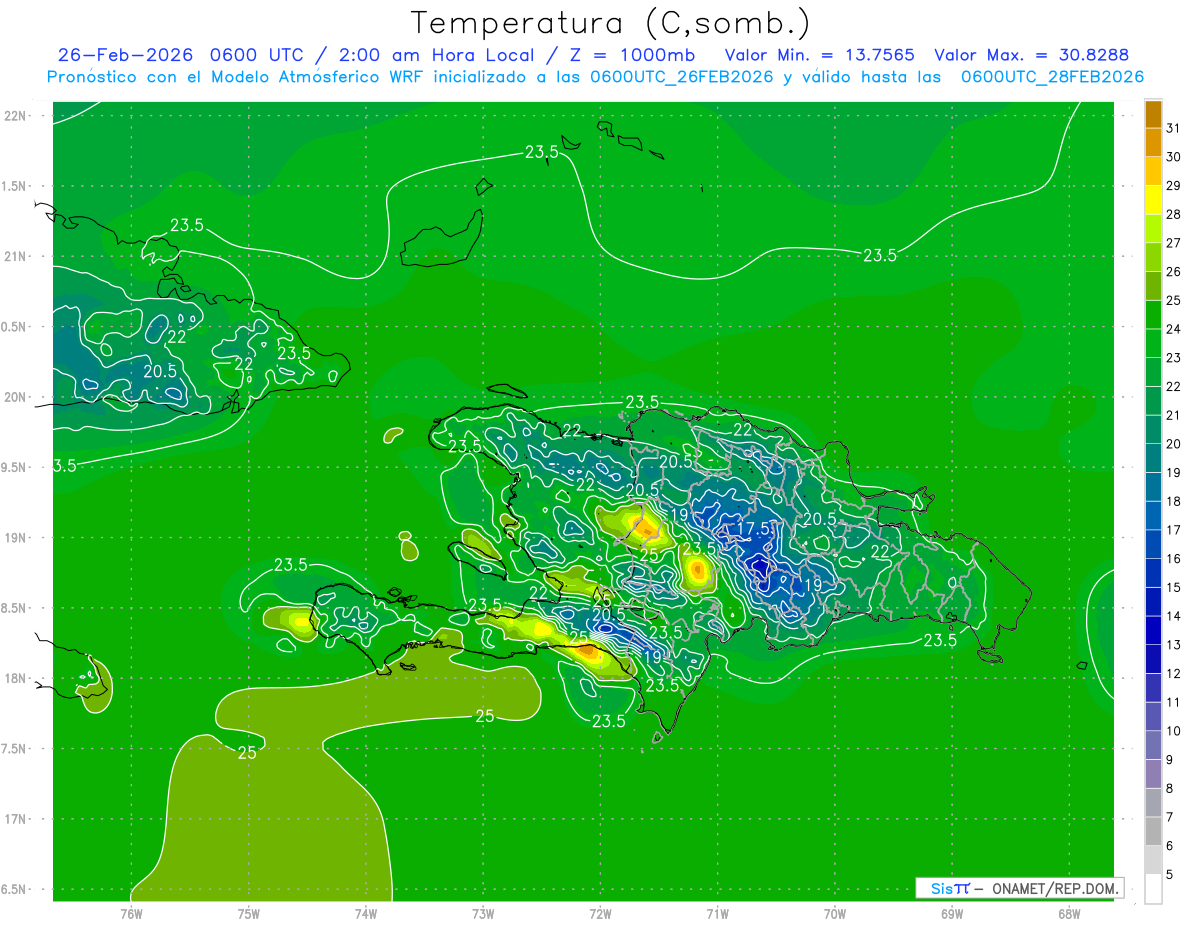Click legend value 18 on the color scale
This screenshot has height=927, width=1200.
pyautogui.click(x=1174, y=501)
